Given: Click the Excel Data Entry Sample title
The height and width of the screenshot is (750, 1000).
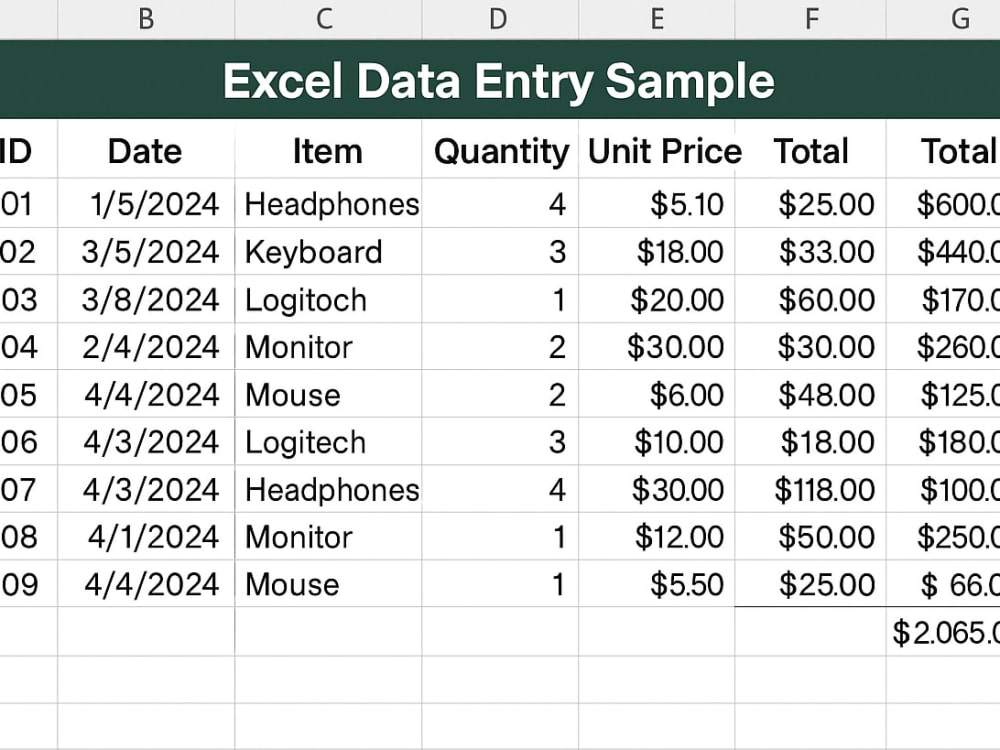Looking at the screenshot, I should click(x=499, y=81).
